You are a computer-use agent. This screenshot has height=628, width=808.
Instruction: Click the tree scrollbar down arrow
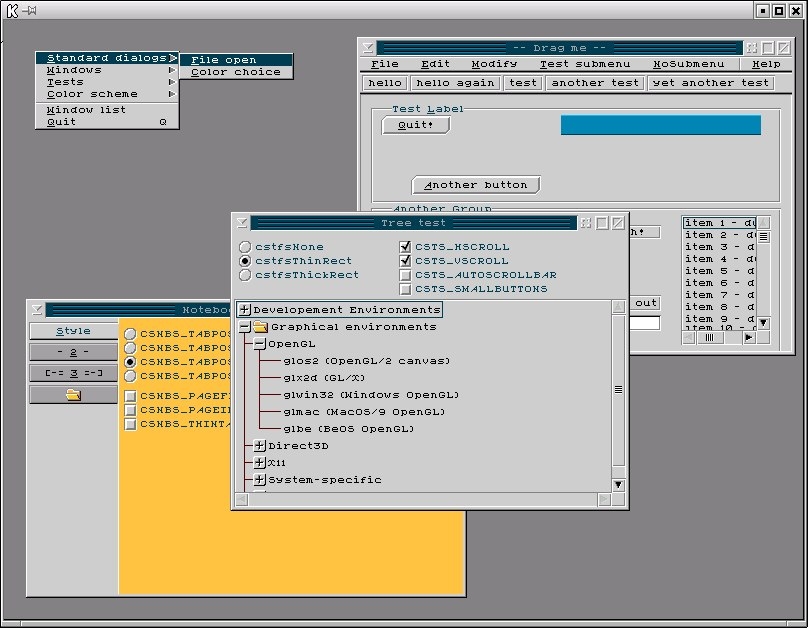click(618, 485)
